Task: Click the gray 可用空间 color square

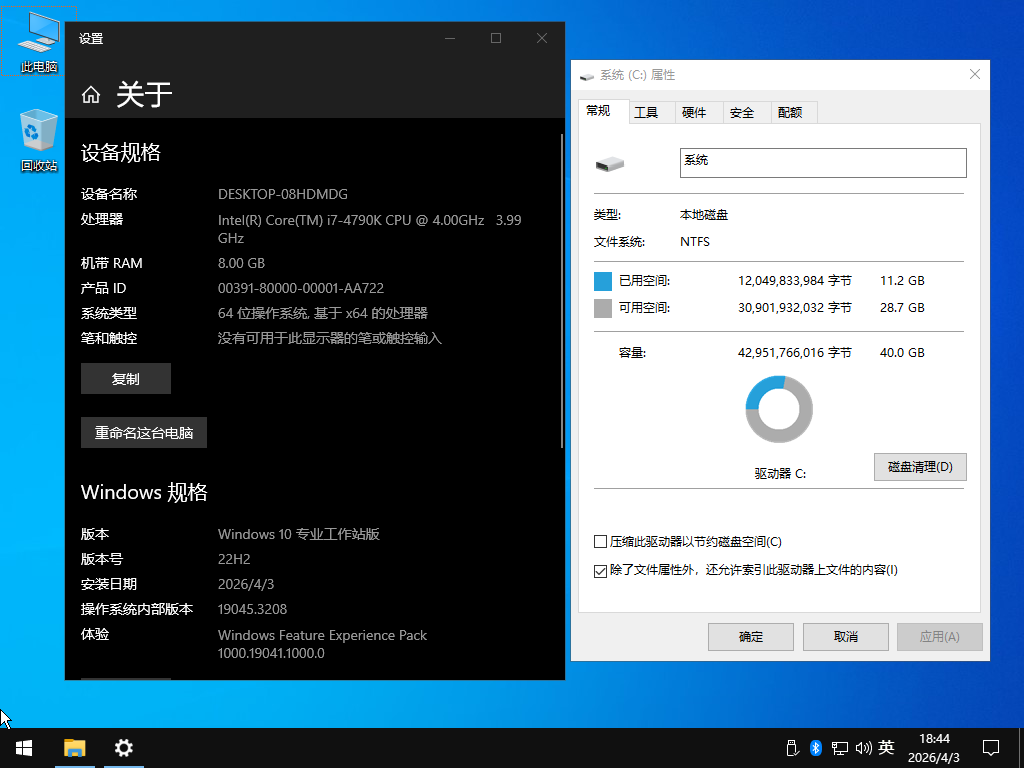Action: pos(603,308)
